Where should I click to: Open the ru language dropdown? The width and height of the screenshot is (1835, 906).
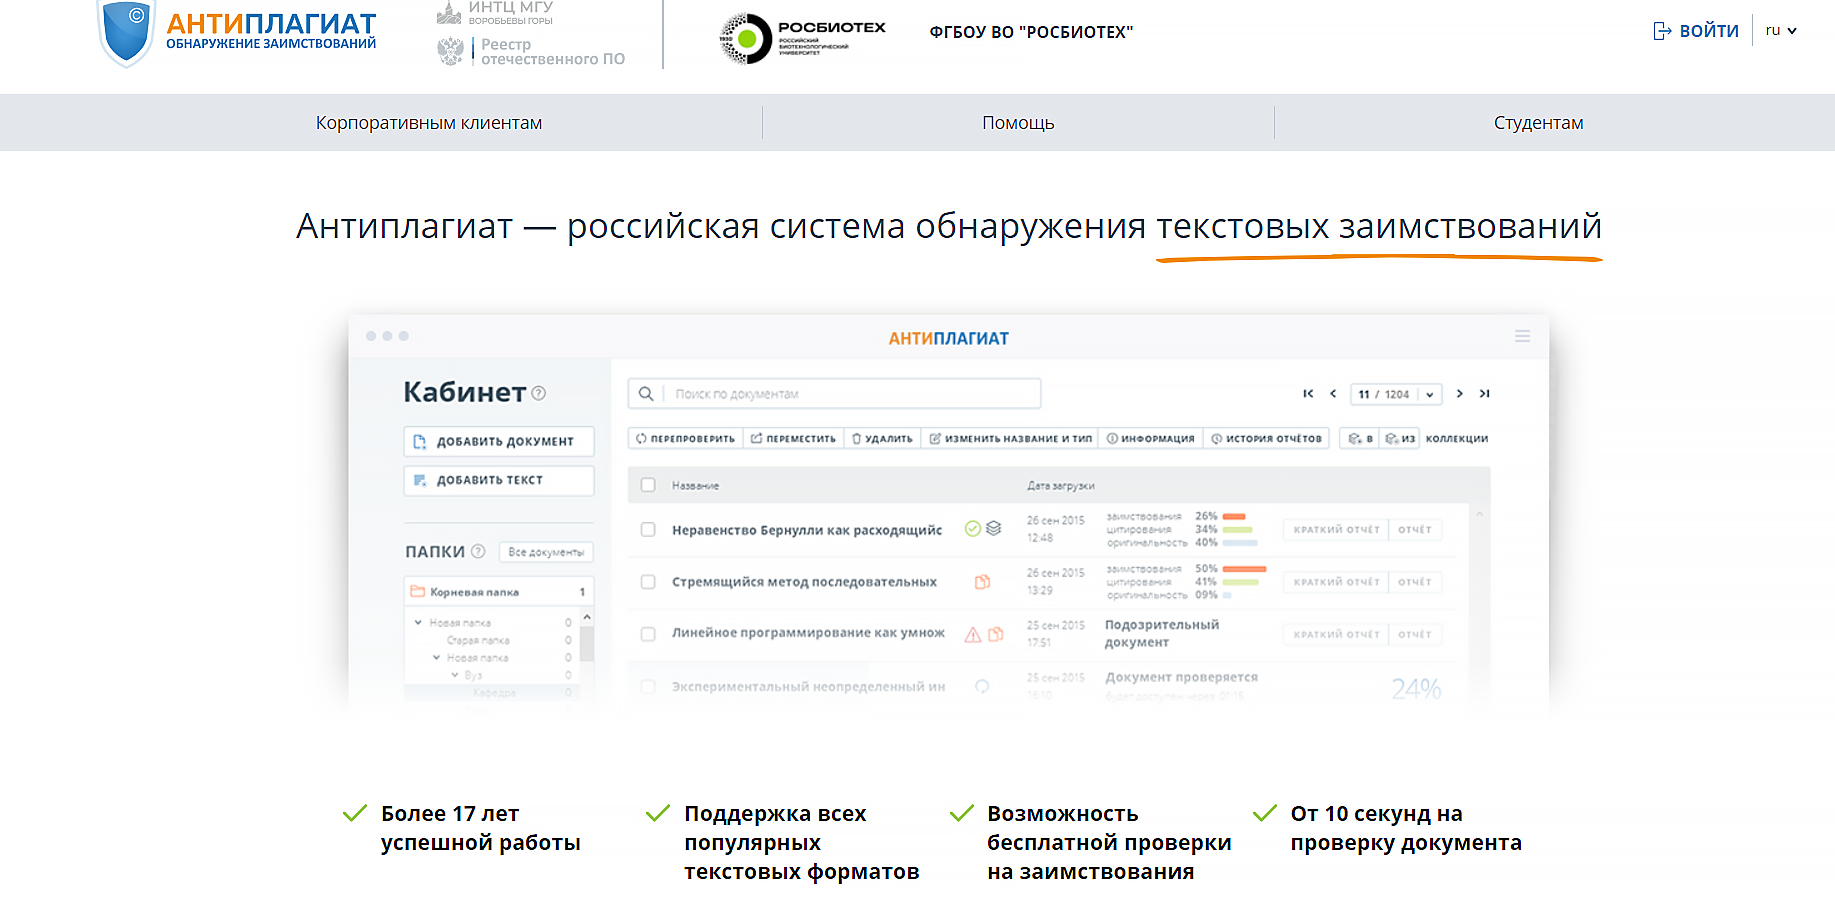(x=1781, y=31)
